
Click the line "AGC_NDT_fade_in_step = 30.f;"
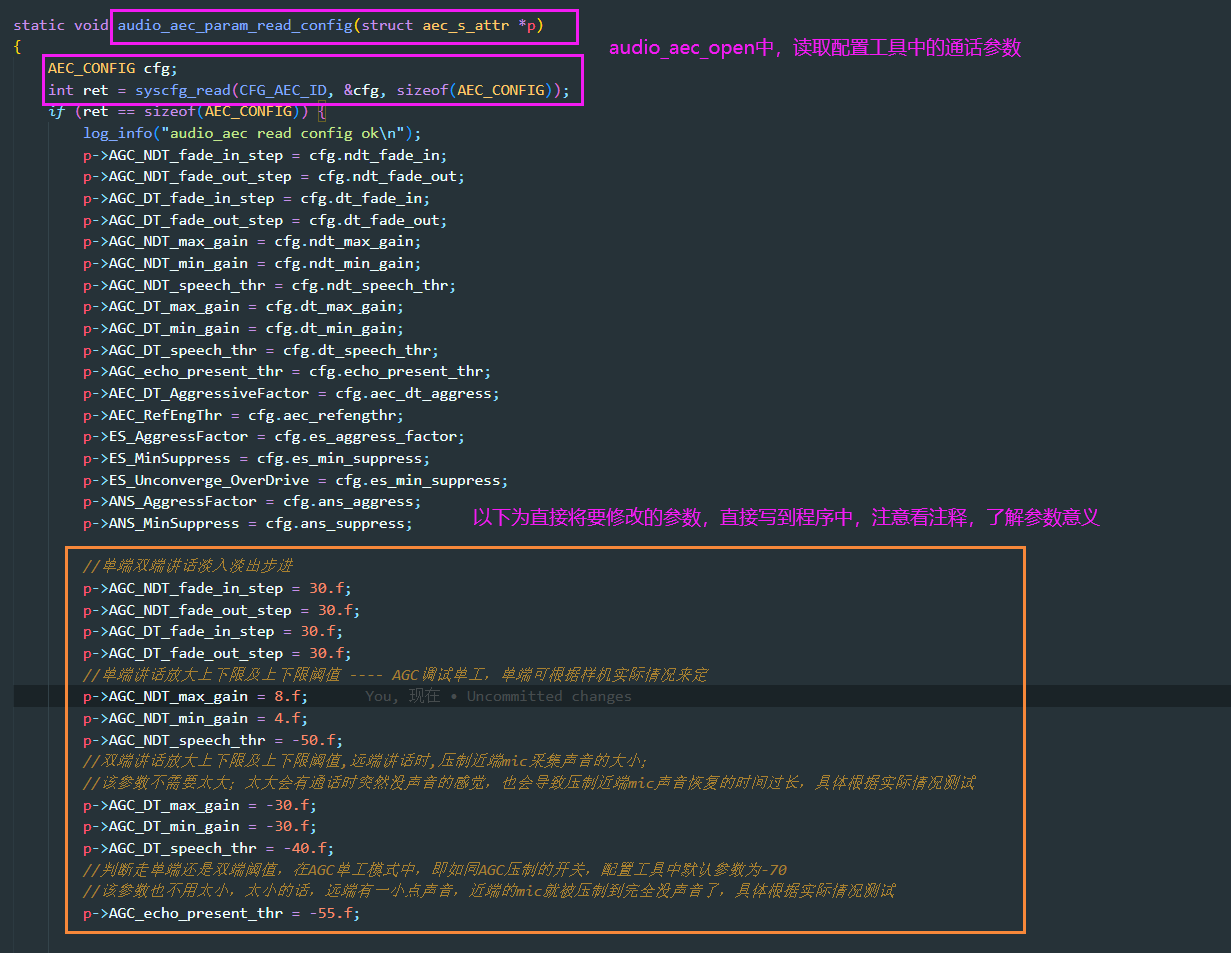click(217, 588)
